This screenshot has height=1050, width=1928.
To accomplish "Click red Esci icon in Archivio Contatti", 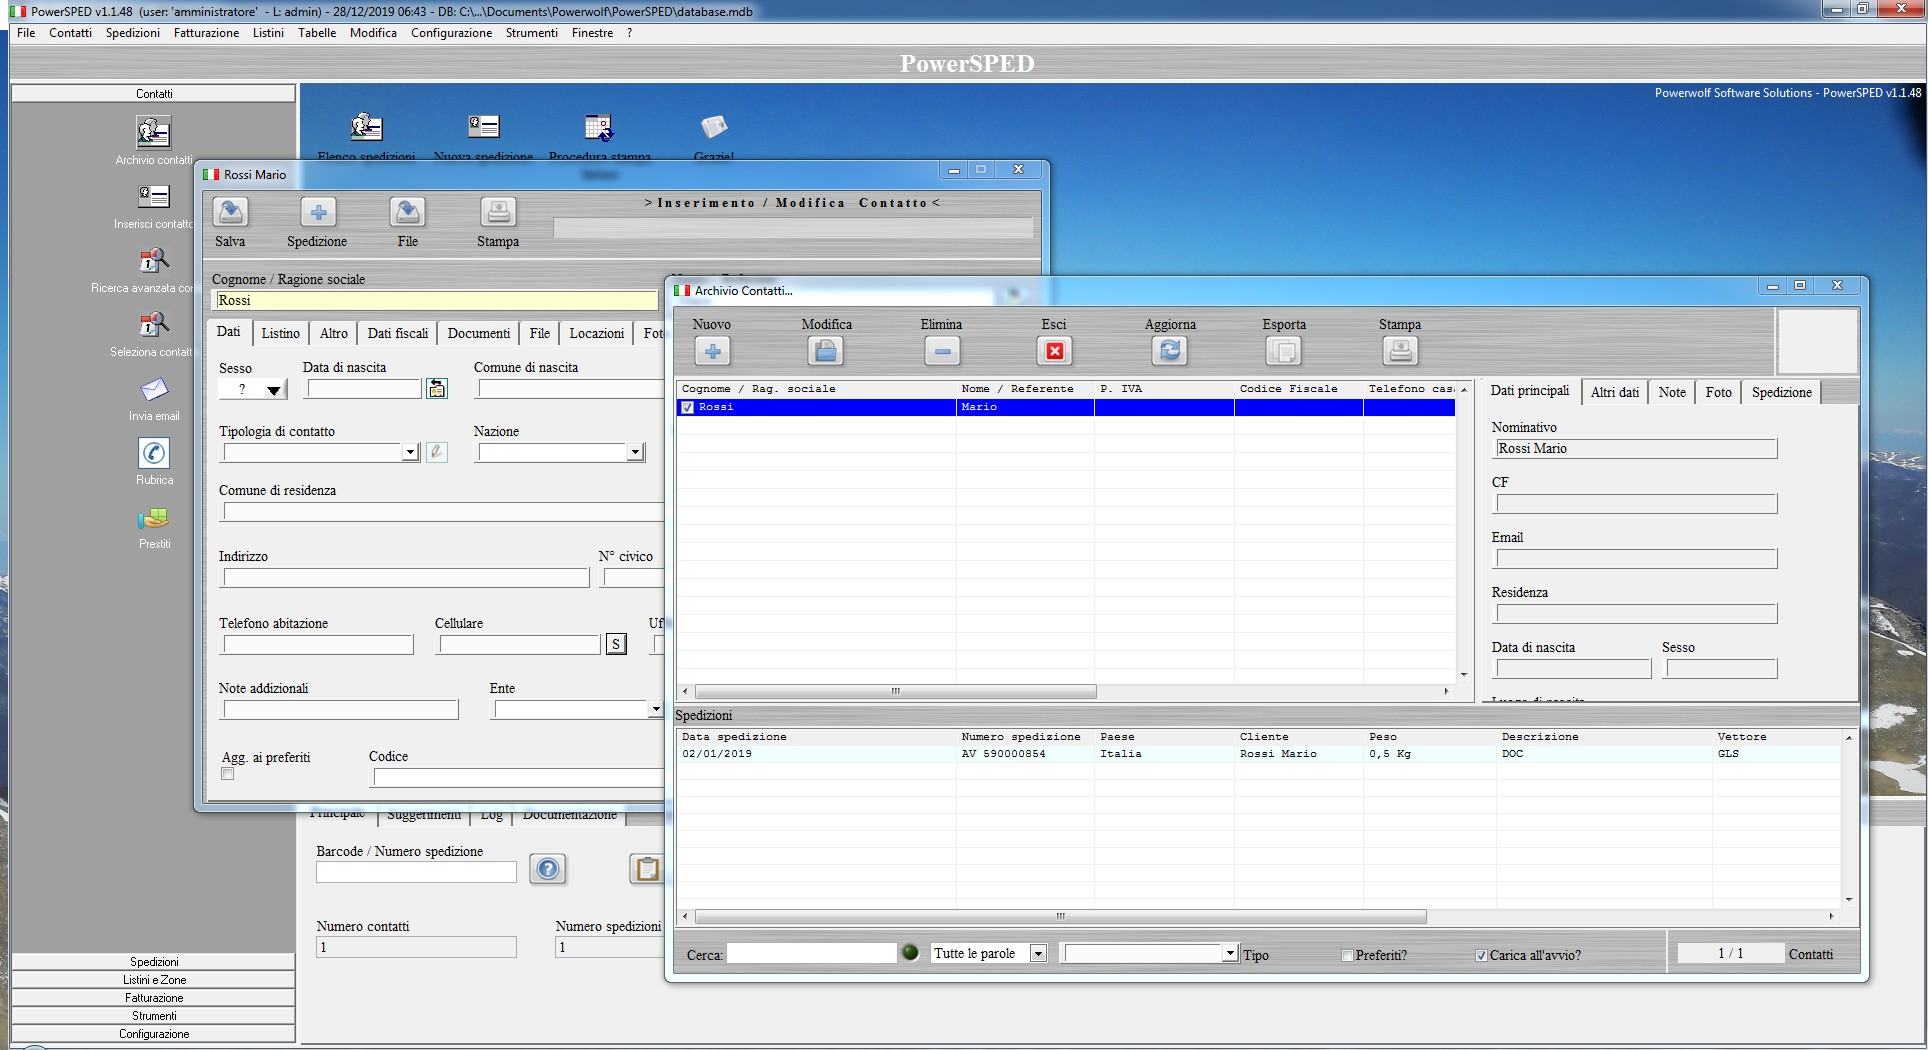I will 1054,351.
